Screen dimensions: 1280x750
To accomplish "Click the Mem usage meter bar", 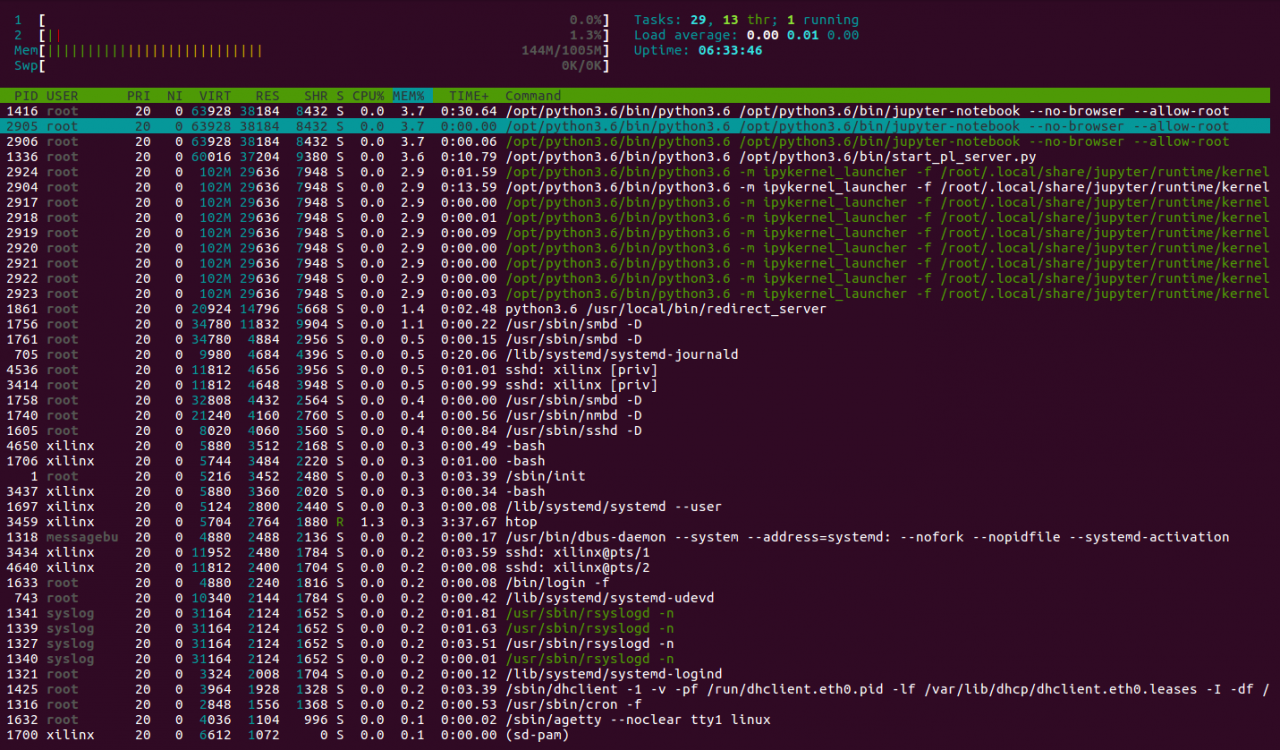I will click(x=310, y=50).
